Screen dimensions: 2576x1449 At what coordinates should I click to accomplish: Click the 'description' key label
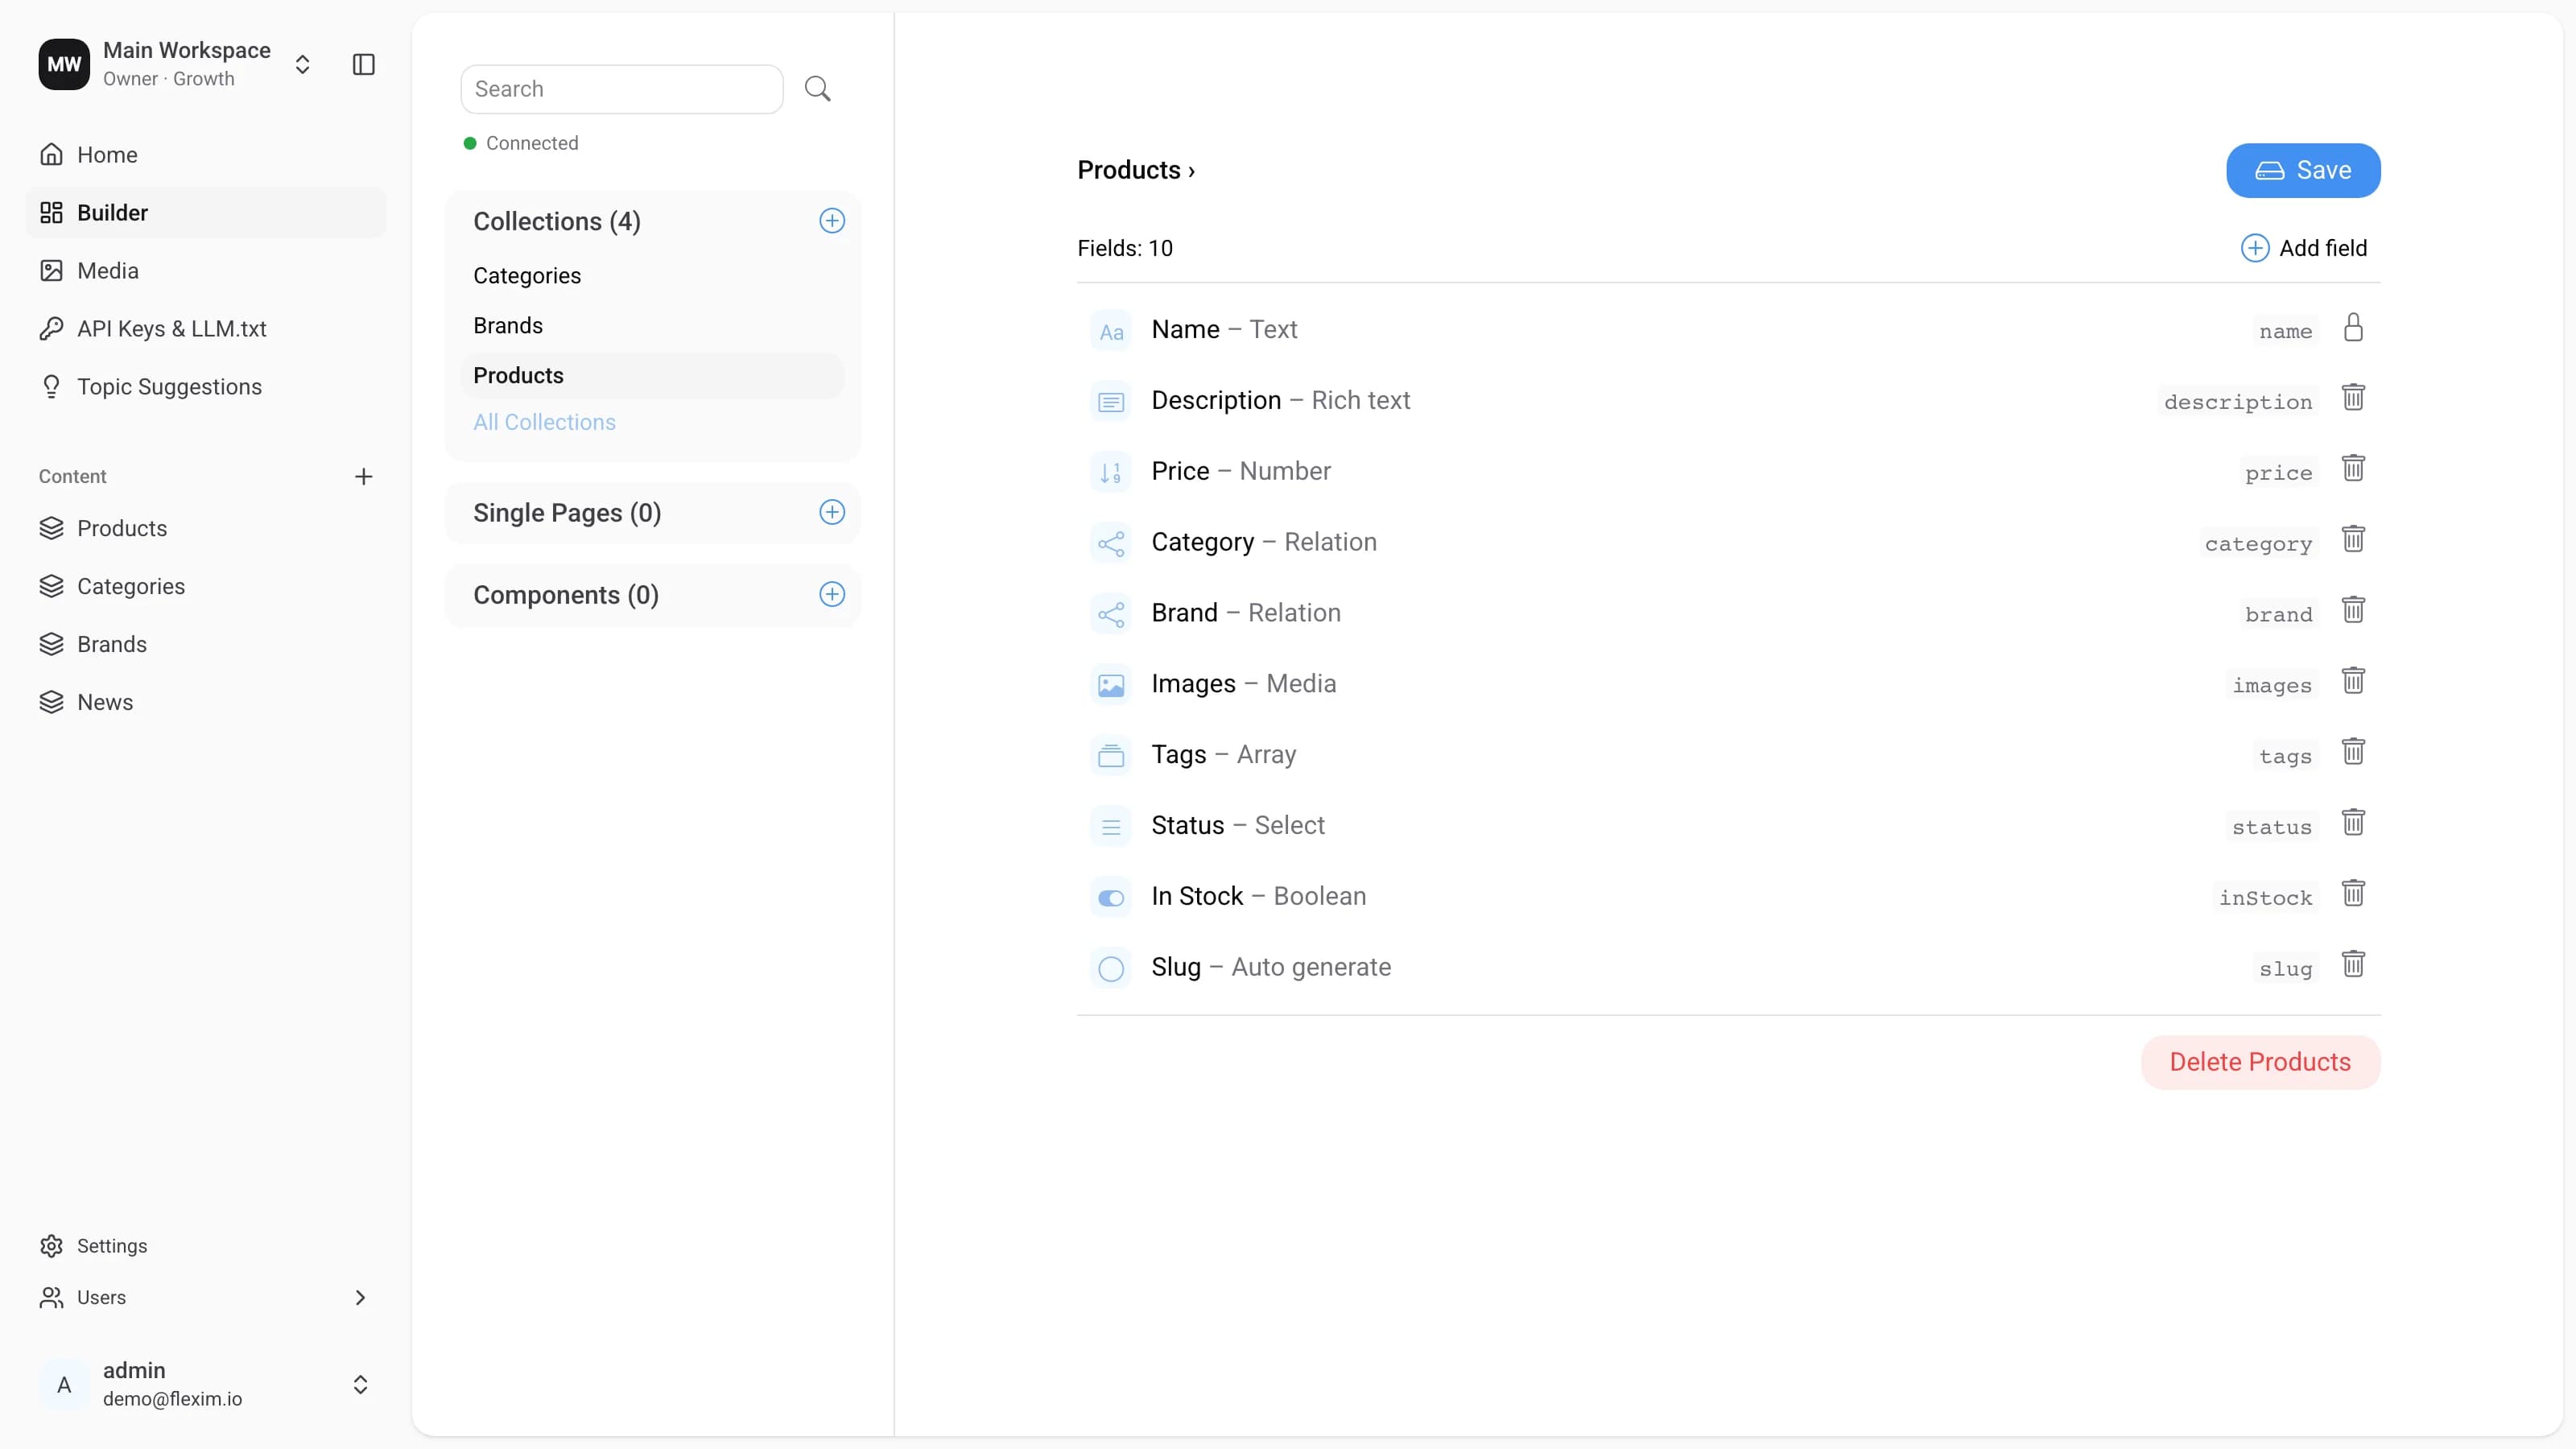pos(2237,402)
